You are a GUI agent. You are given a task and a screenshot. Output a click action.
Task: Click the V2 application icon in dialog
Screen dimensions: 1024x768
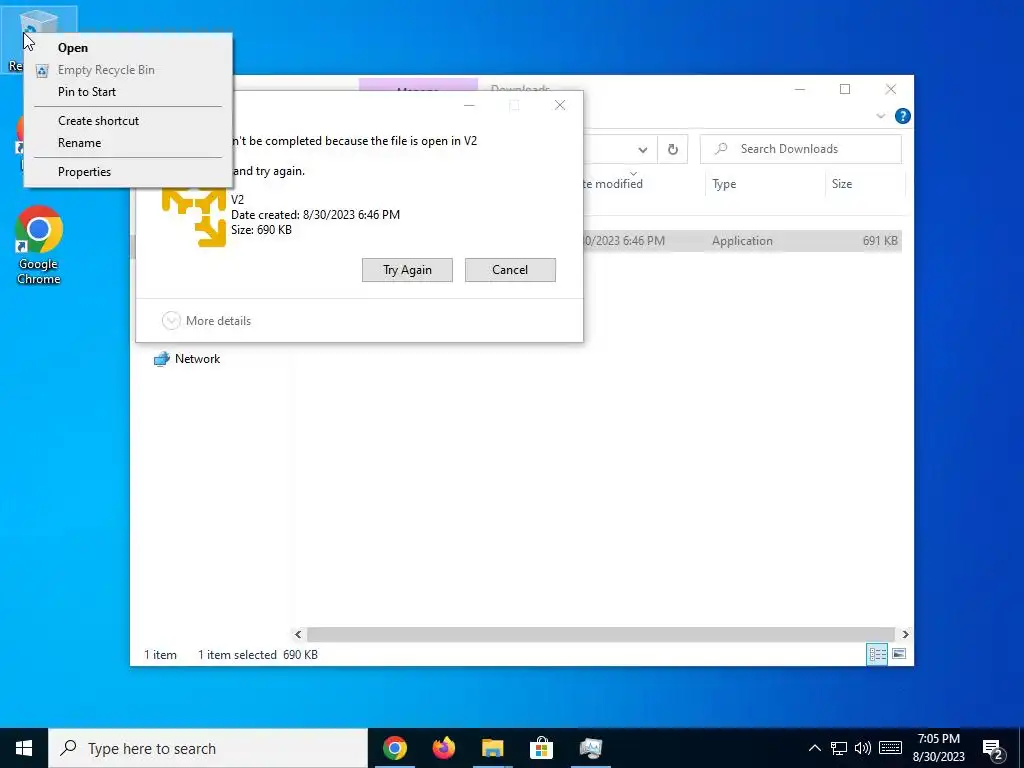pos(194,218)
